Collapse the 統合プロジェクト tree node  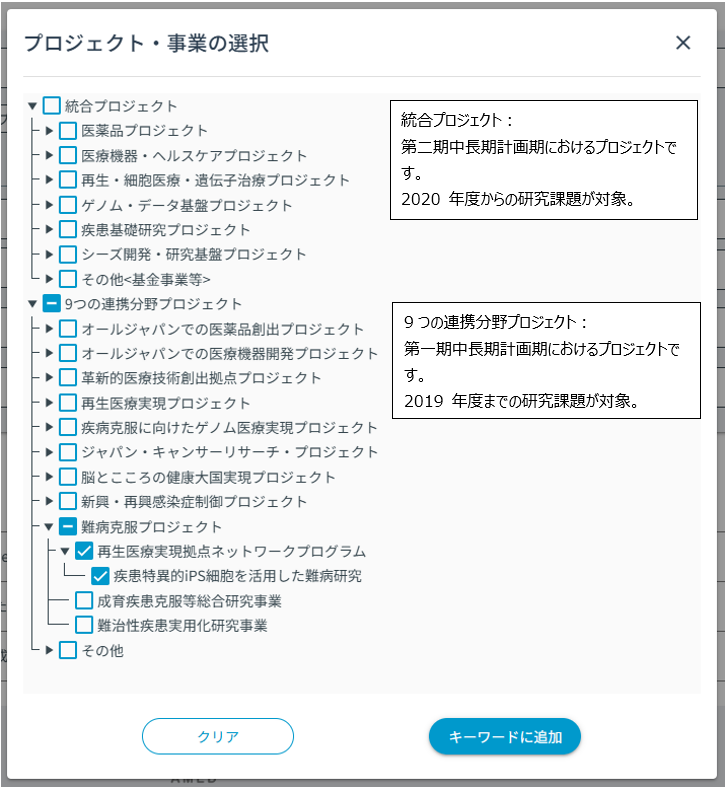[x=33, y=106]
